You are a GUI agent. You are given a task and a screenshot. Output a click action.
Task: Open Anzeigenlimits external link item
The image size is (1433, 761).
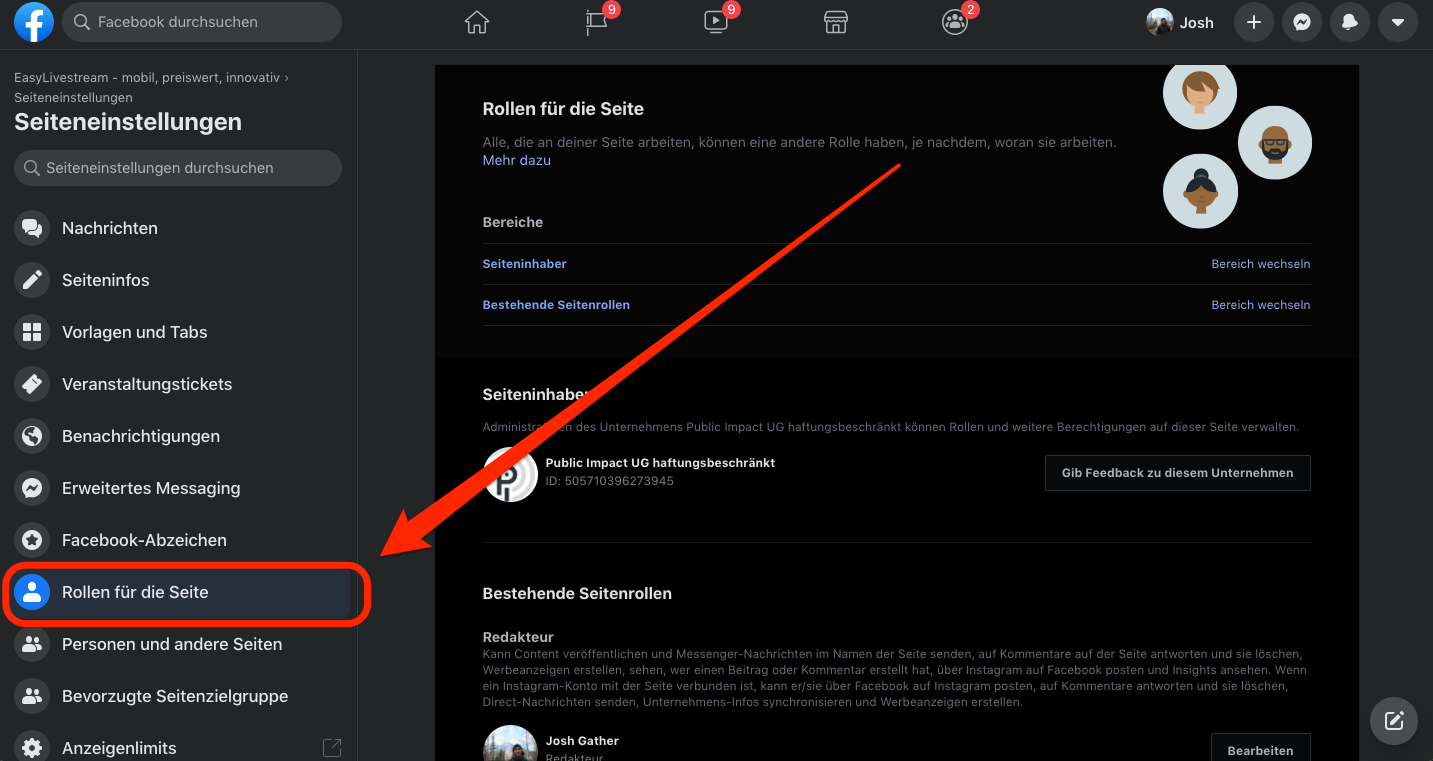point(119,747)
